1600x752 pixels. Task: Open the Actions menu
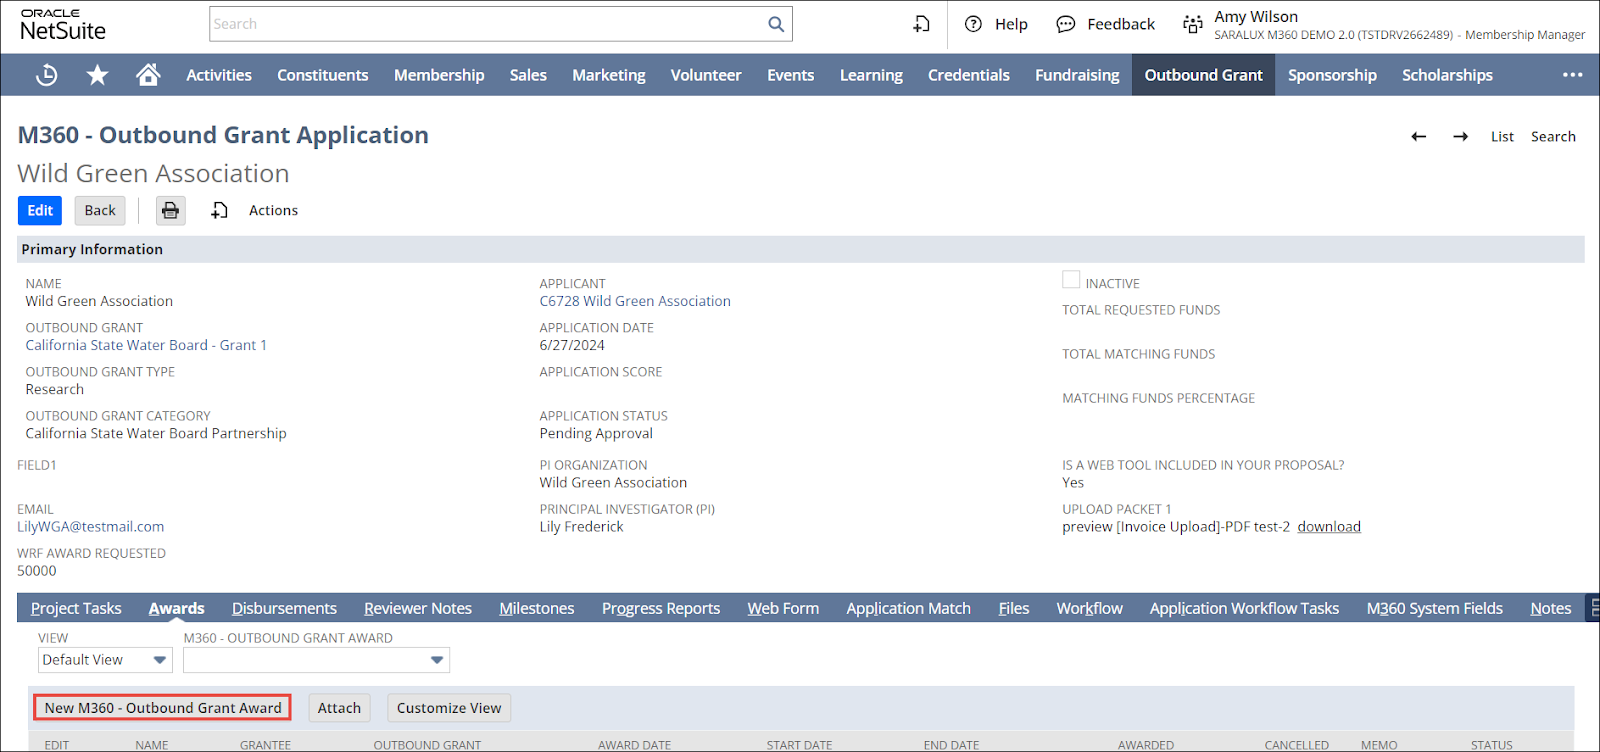pyautogui.click(x=273, y=210)
